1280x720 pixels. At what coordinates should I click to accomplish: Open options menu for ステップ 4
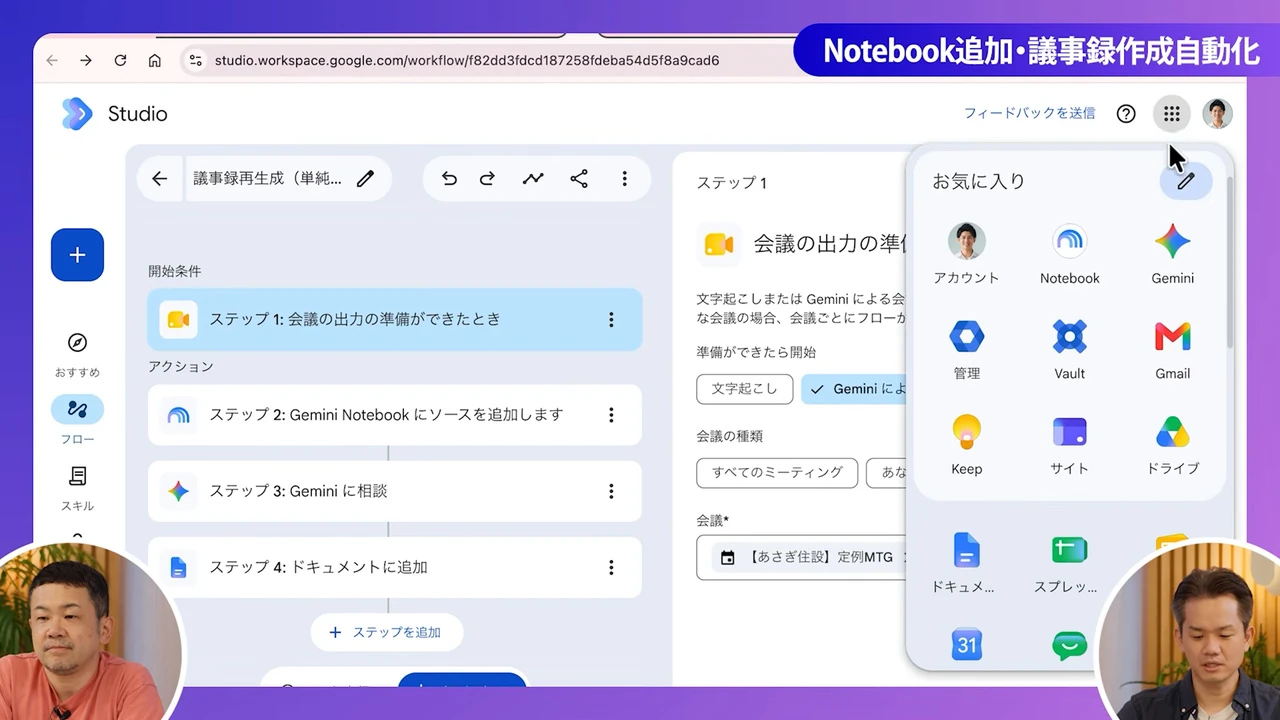pyautogui.click(x=611, y=567)
